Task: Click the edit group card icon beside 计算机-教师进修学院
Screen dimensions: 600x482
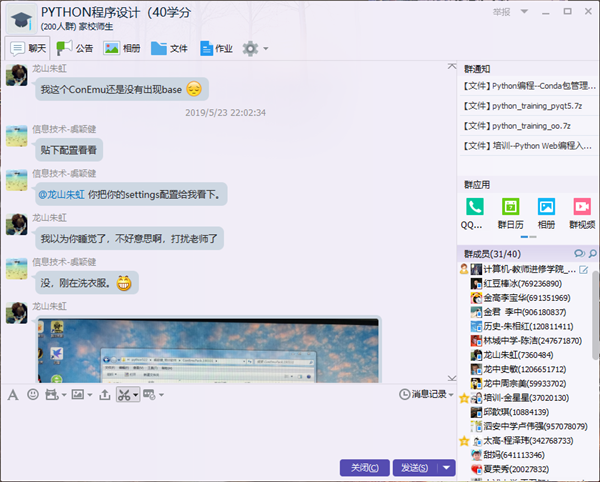Action: tap(584, 270)
